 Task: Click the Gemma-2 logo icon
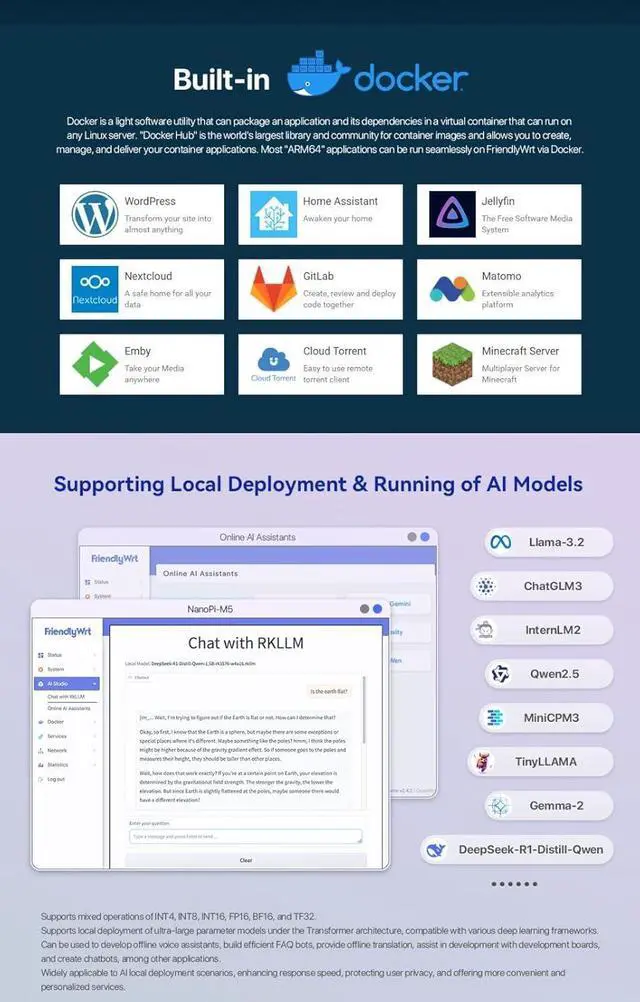point(499,806)
